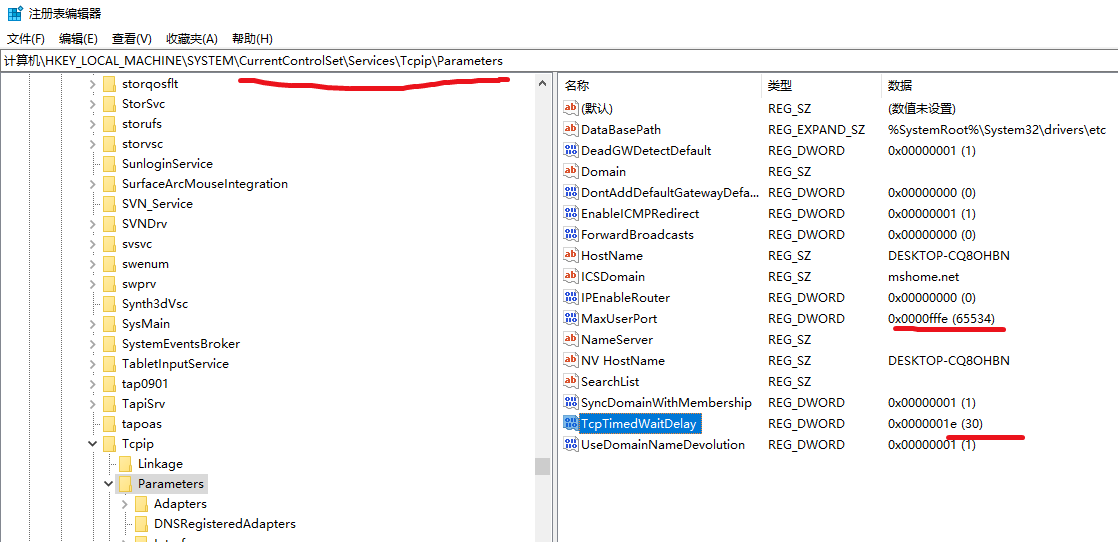1118x542 pixels.
Task: Click the tree pane scroll up arrow
Action: click(x=543, y=83)
